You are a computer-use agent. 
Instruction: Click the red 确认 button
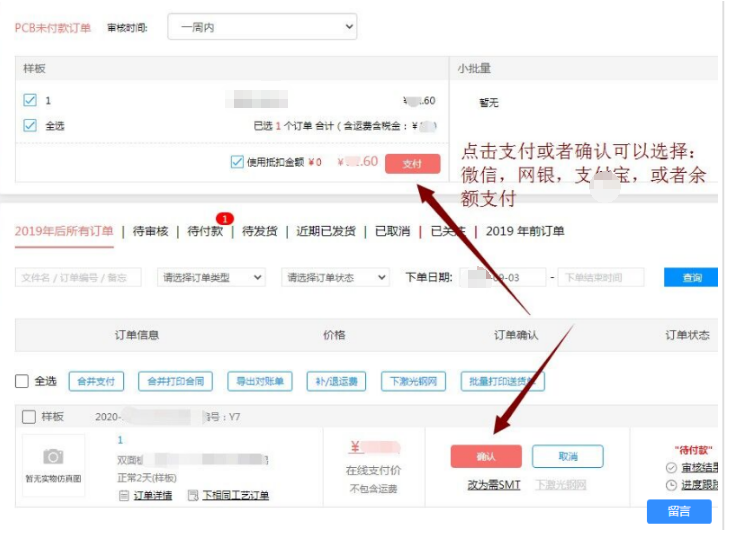(x=486, y=457)
